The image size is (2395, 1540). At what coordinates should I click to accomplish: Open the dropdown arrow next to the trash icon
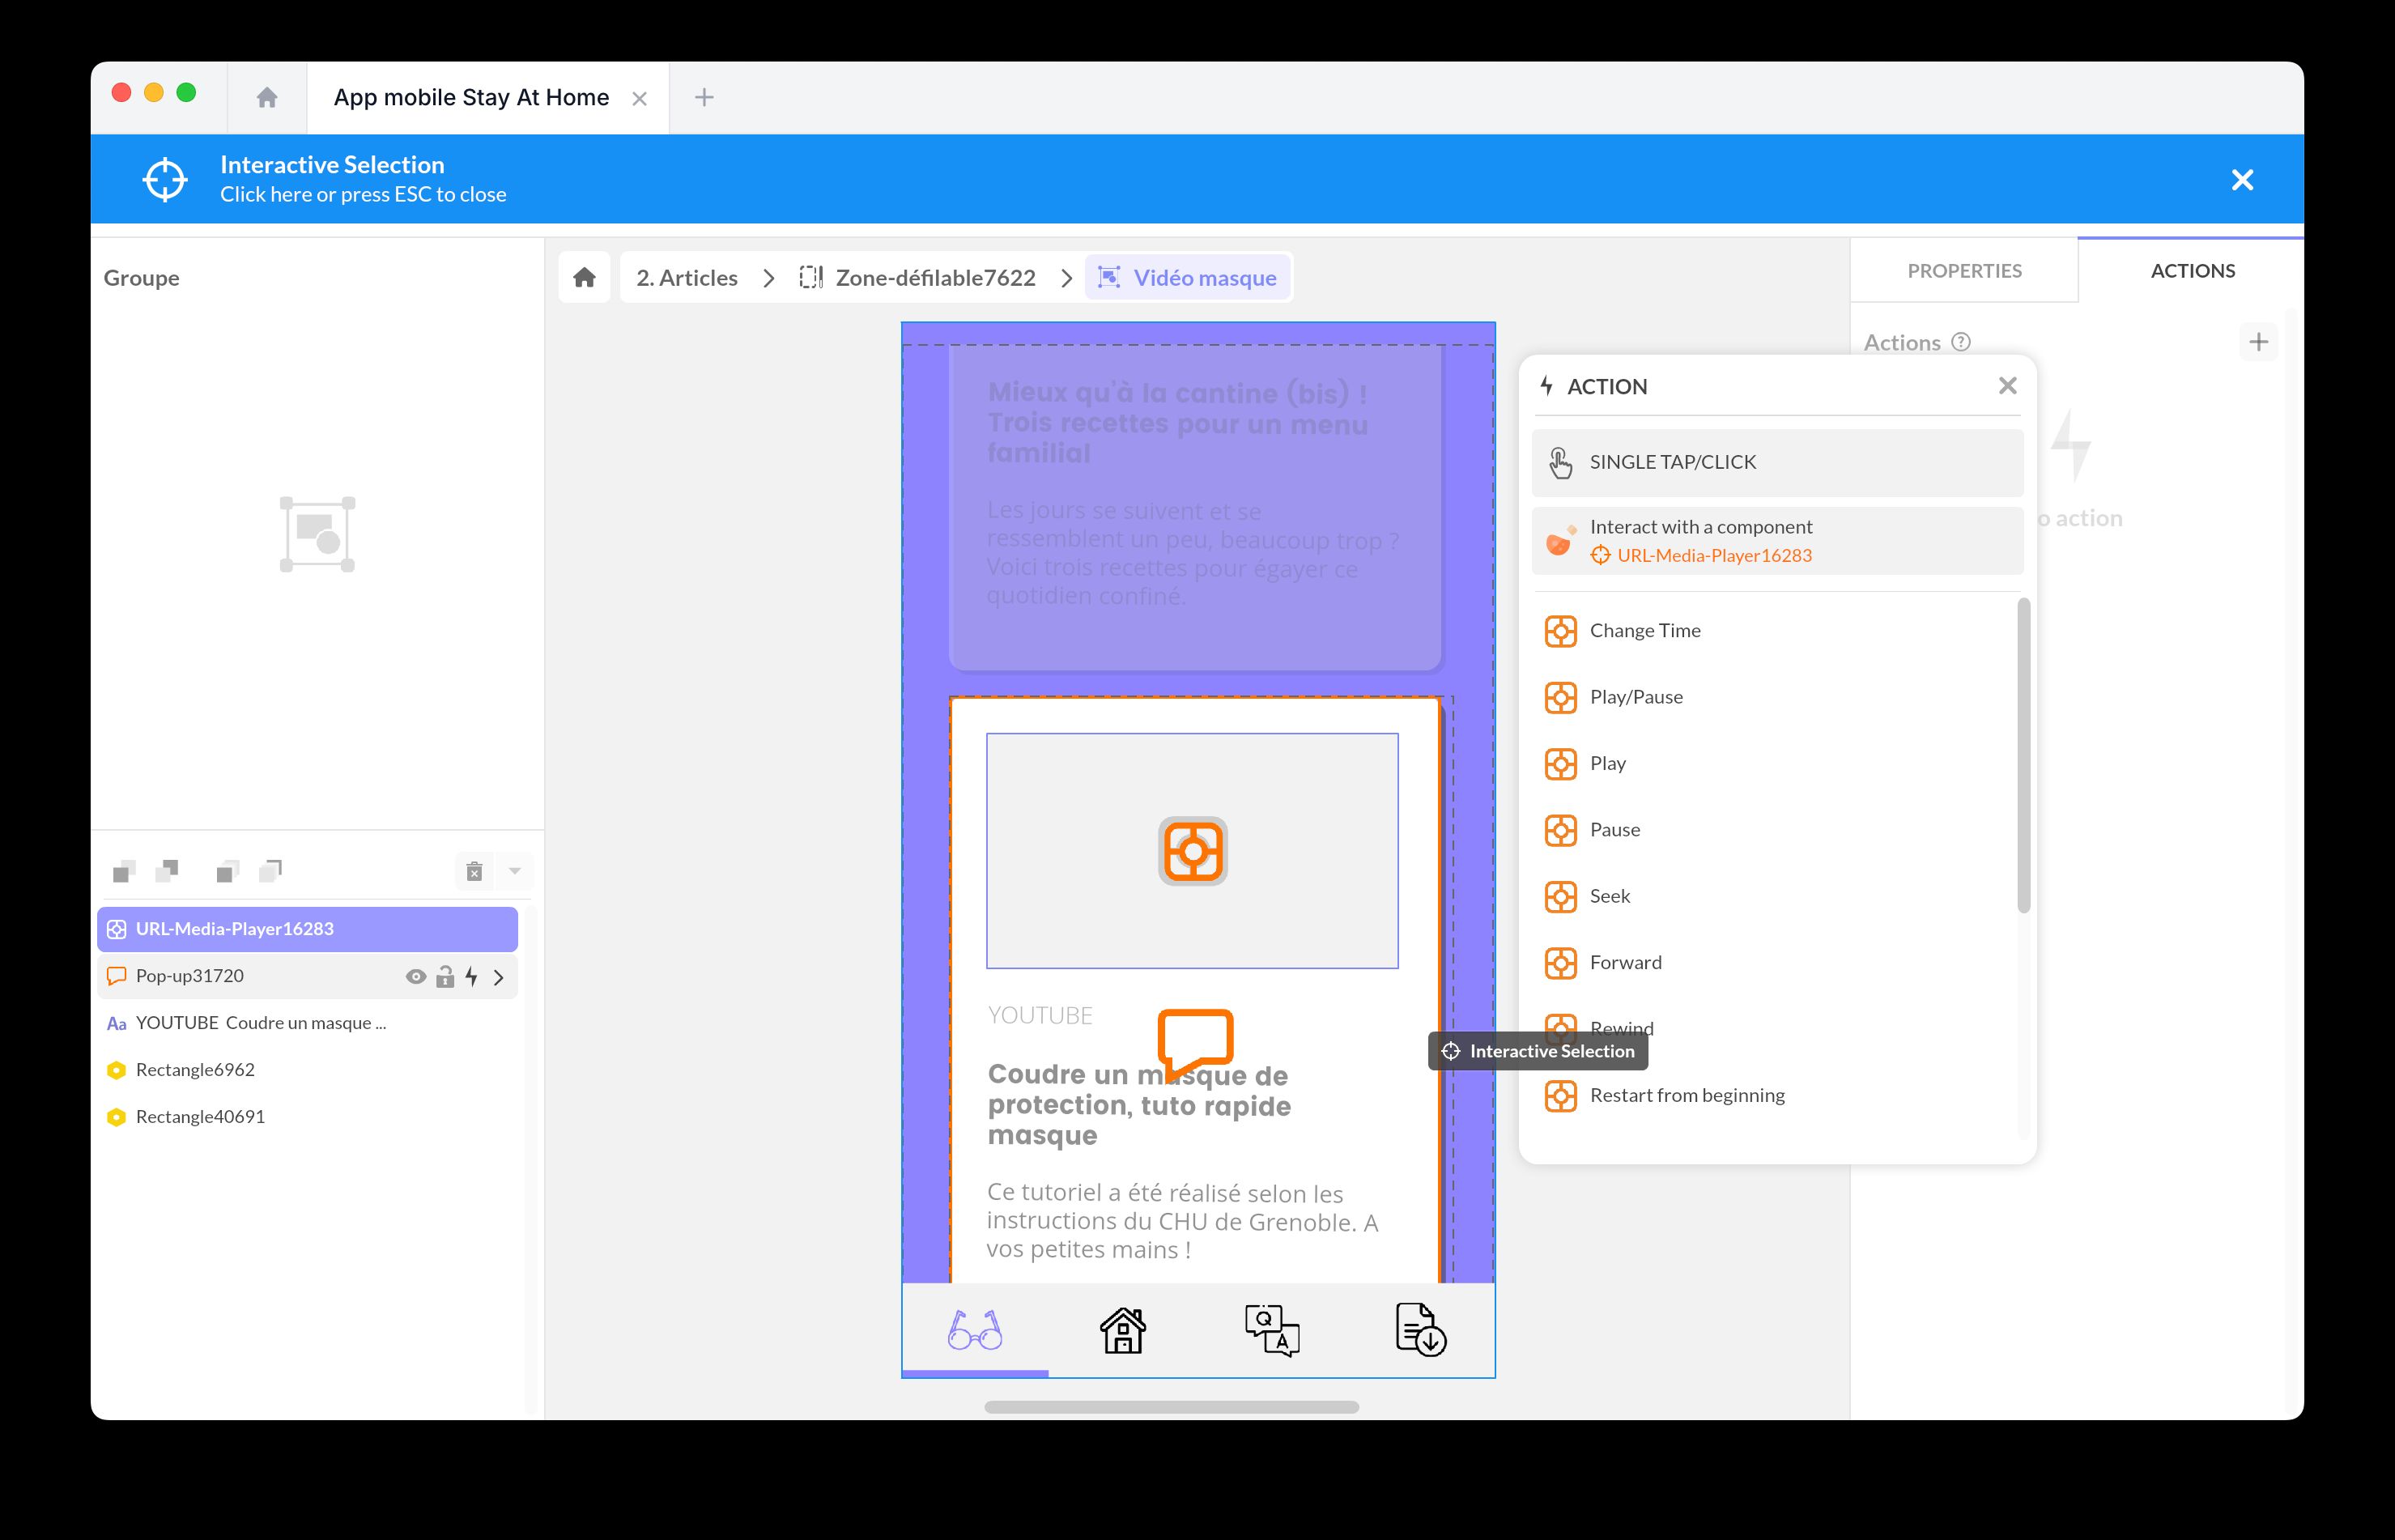514,871
